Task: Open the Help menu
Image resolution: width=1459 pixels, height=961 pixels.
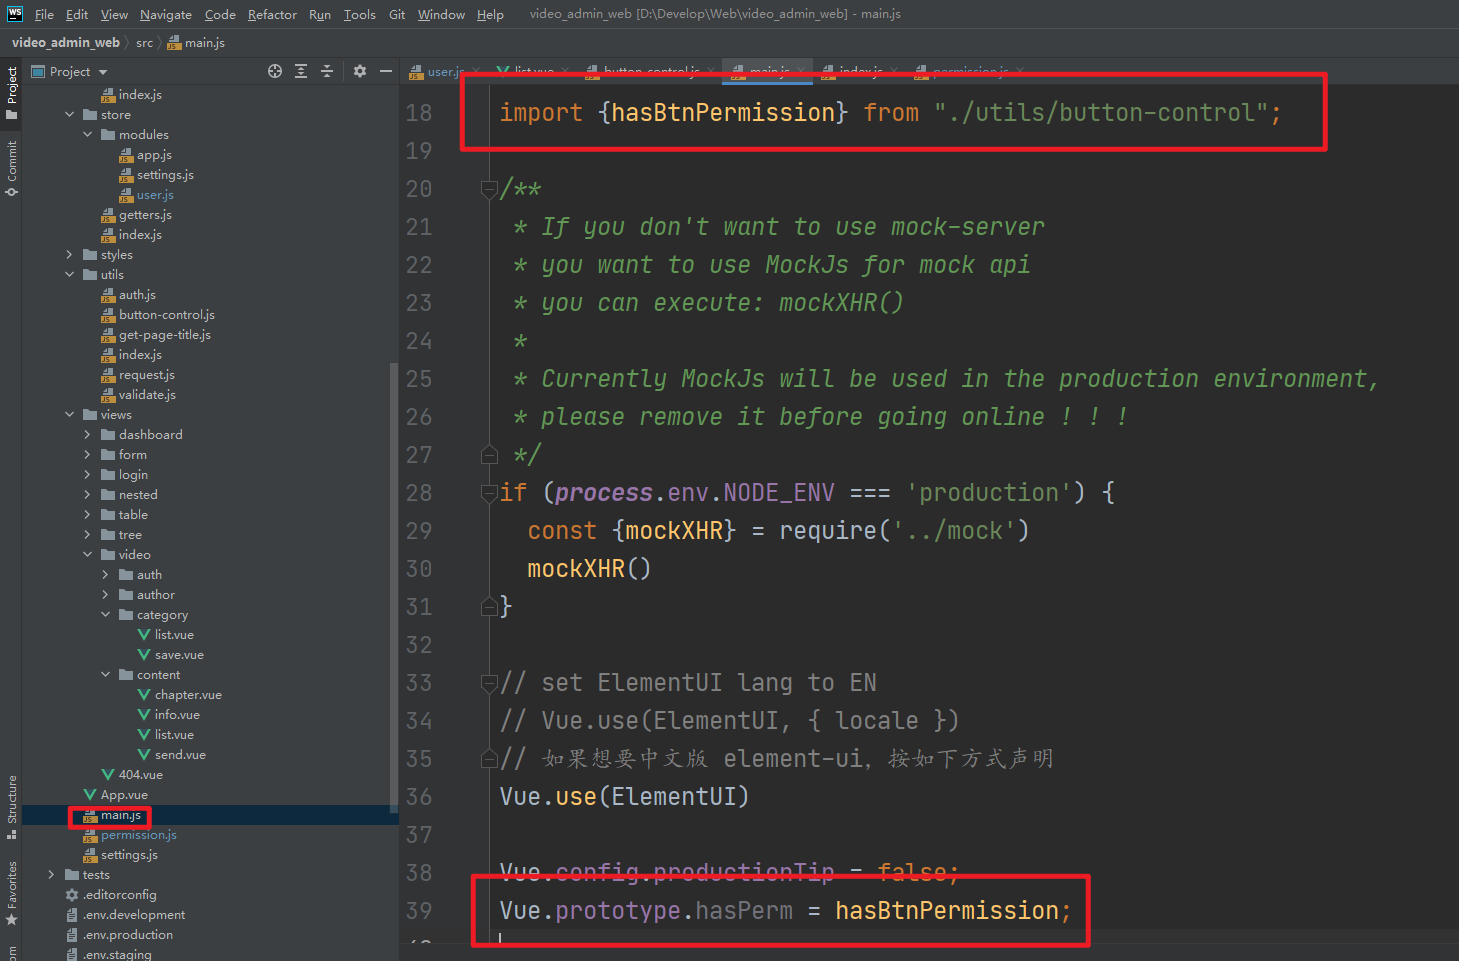Action: coord(490,15)
